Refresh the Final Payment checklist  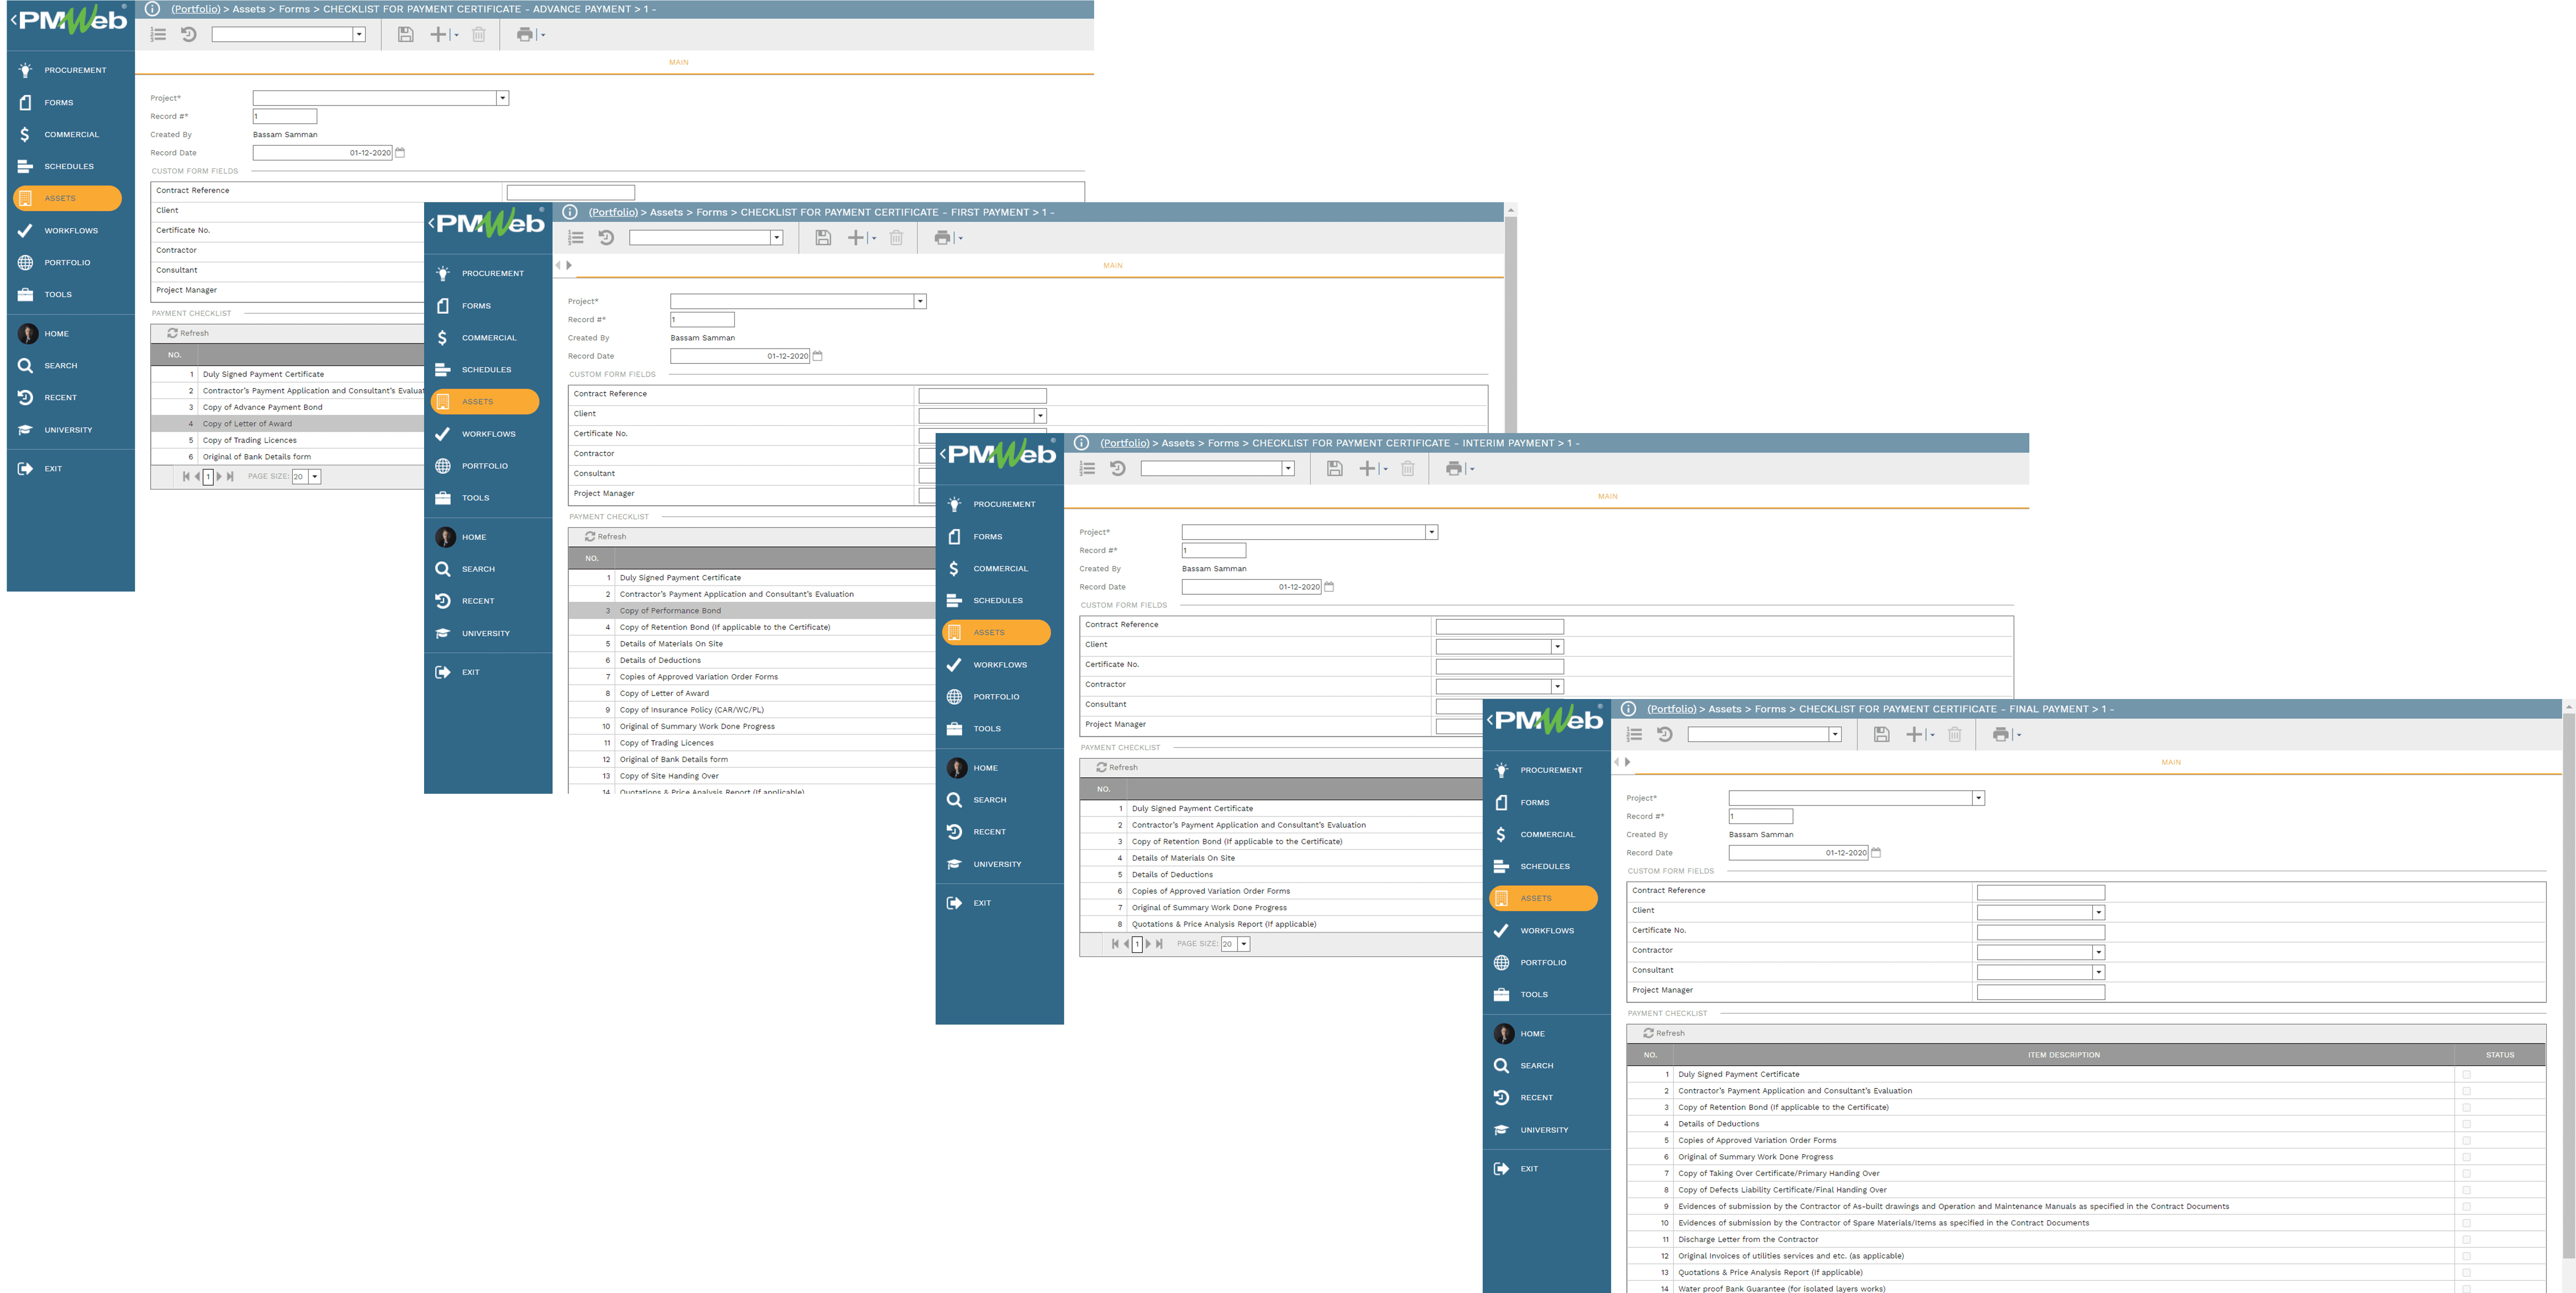pos(1664,1034)
